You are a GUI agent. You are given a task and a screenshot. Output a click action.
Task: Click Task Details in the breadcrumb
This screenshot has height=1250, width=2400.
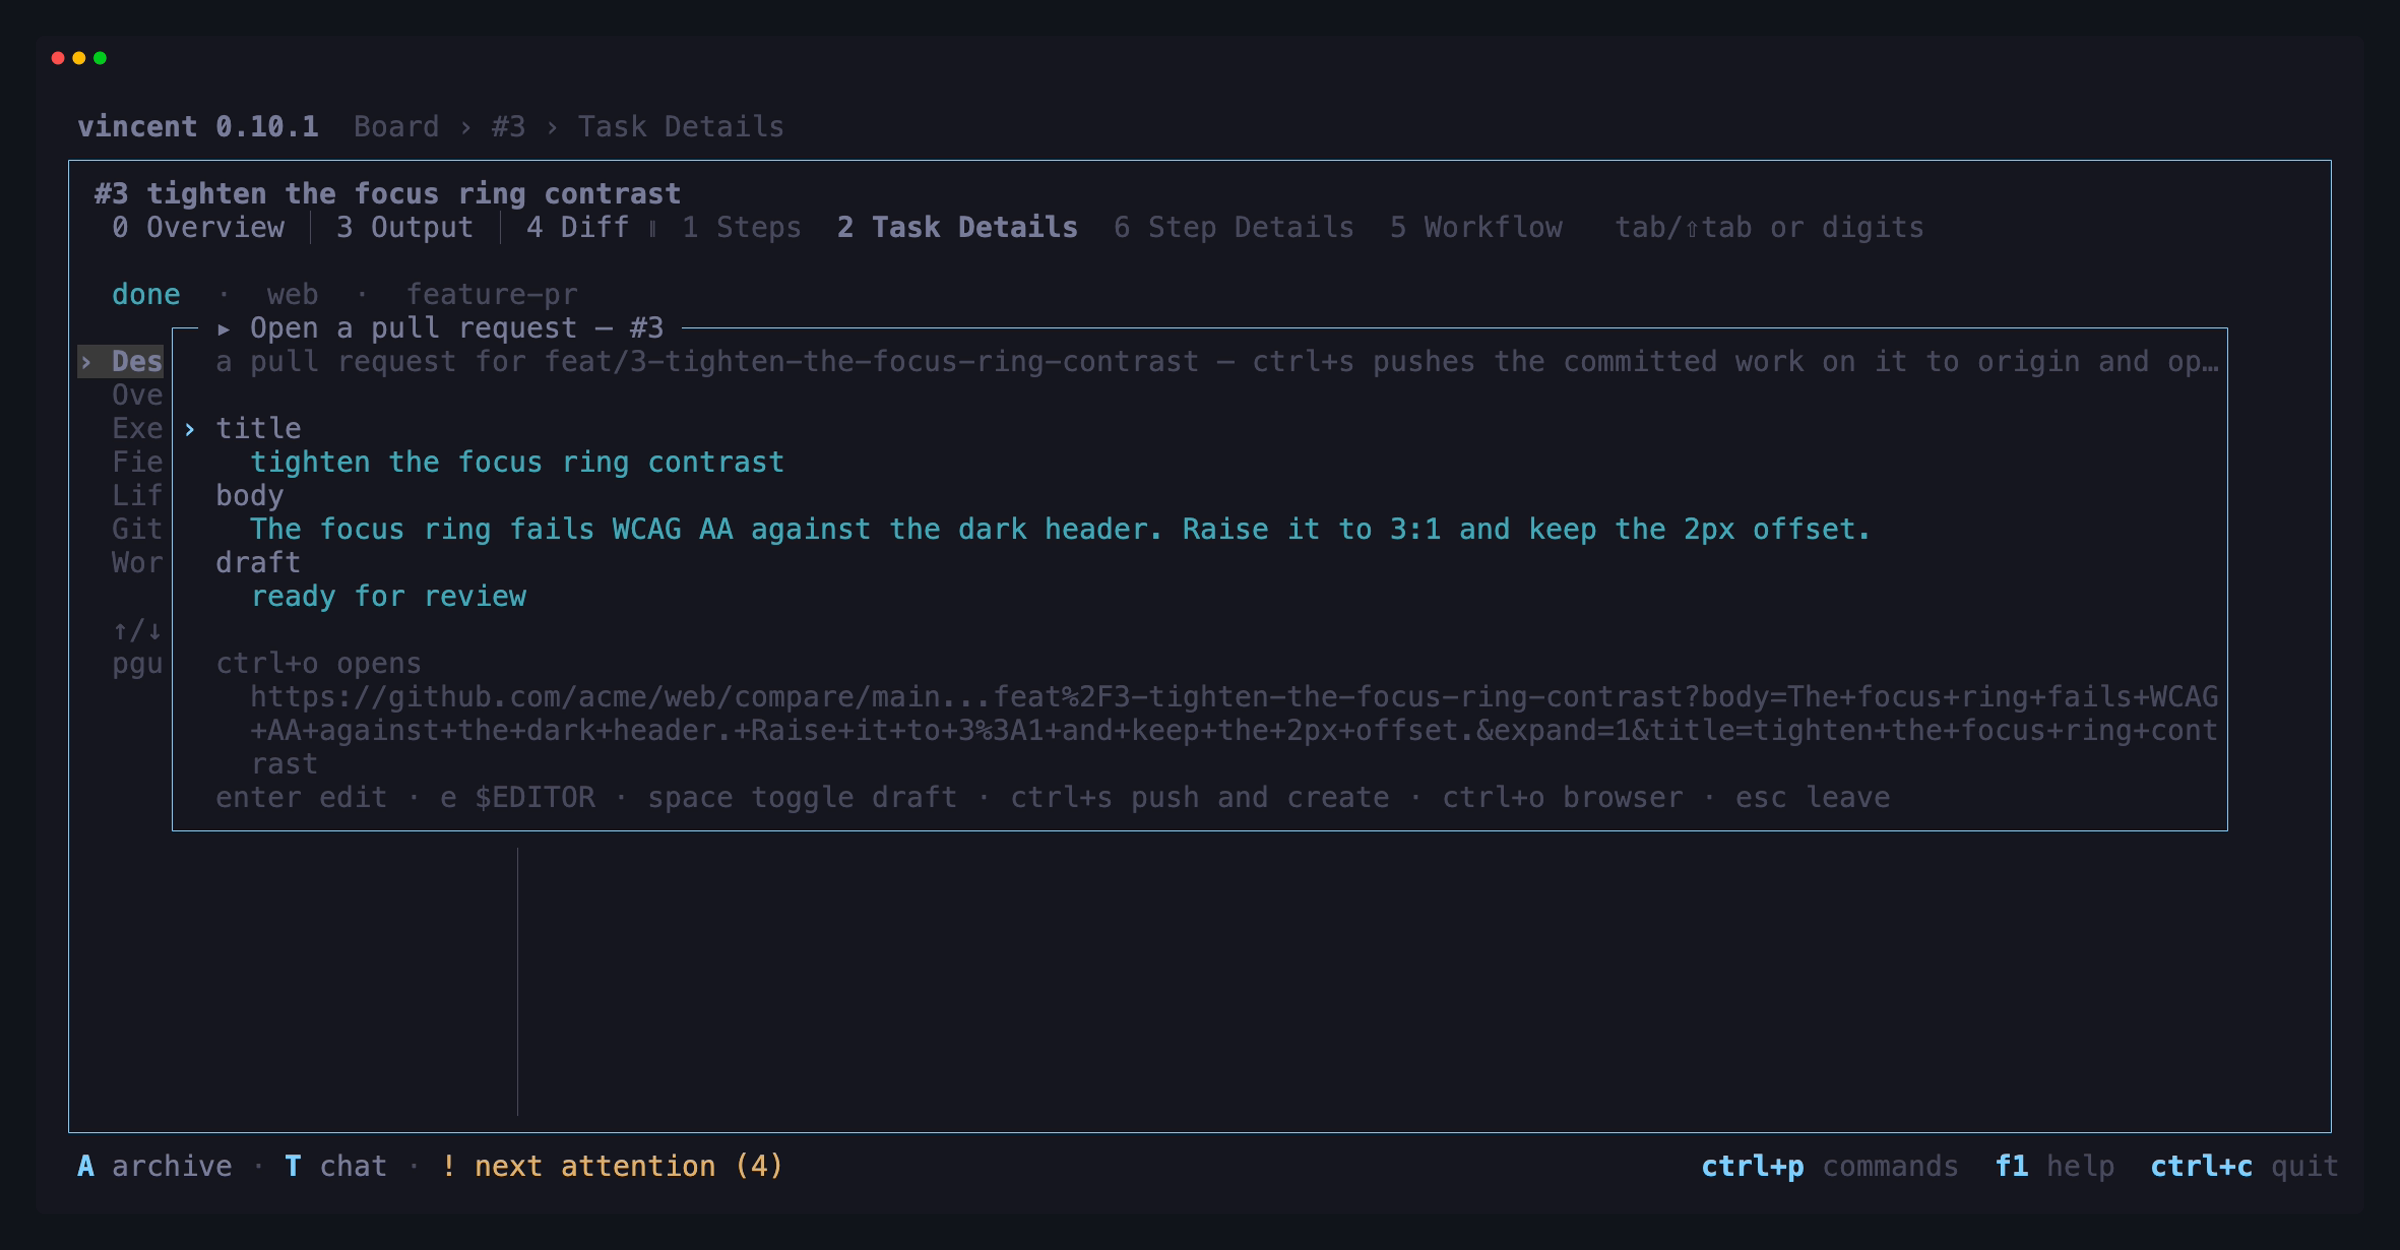[x=681, y=127]
